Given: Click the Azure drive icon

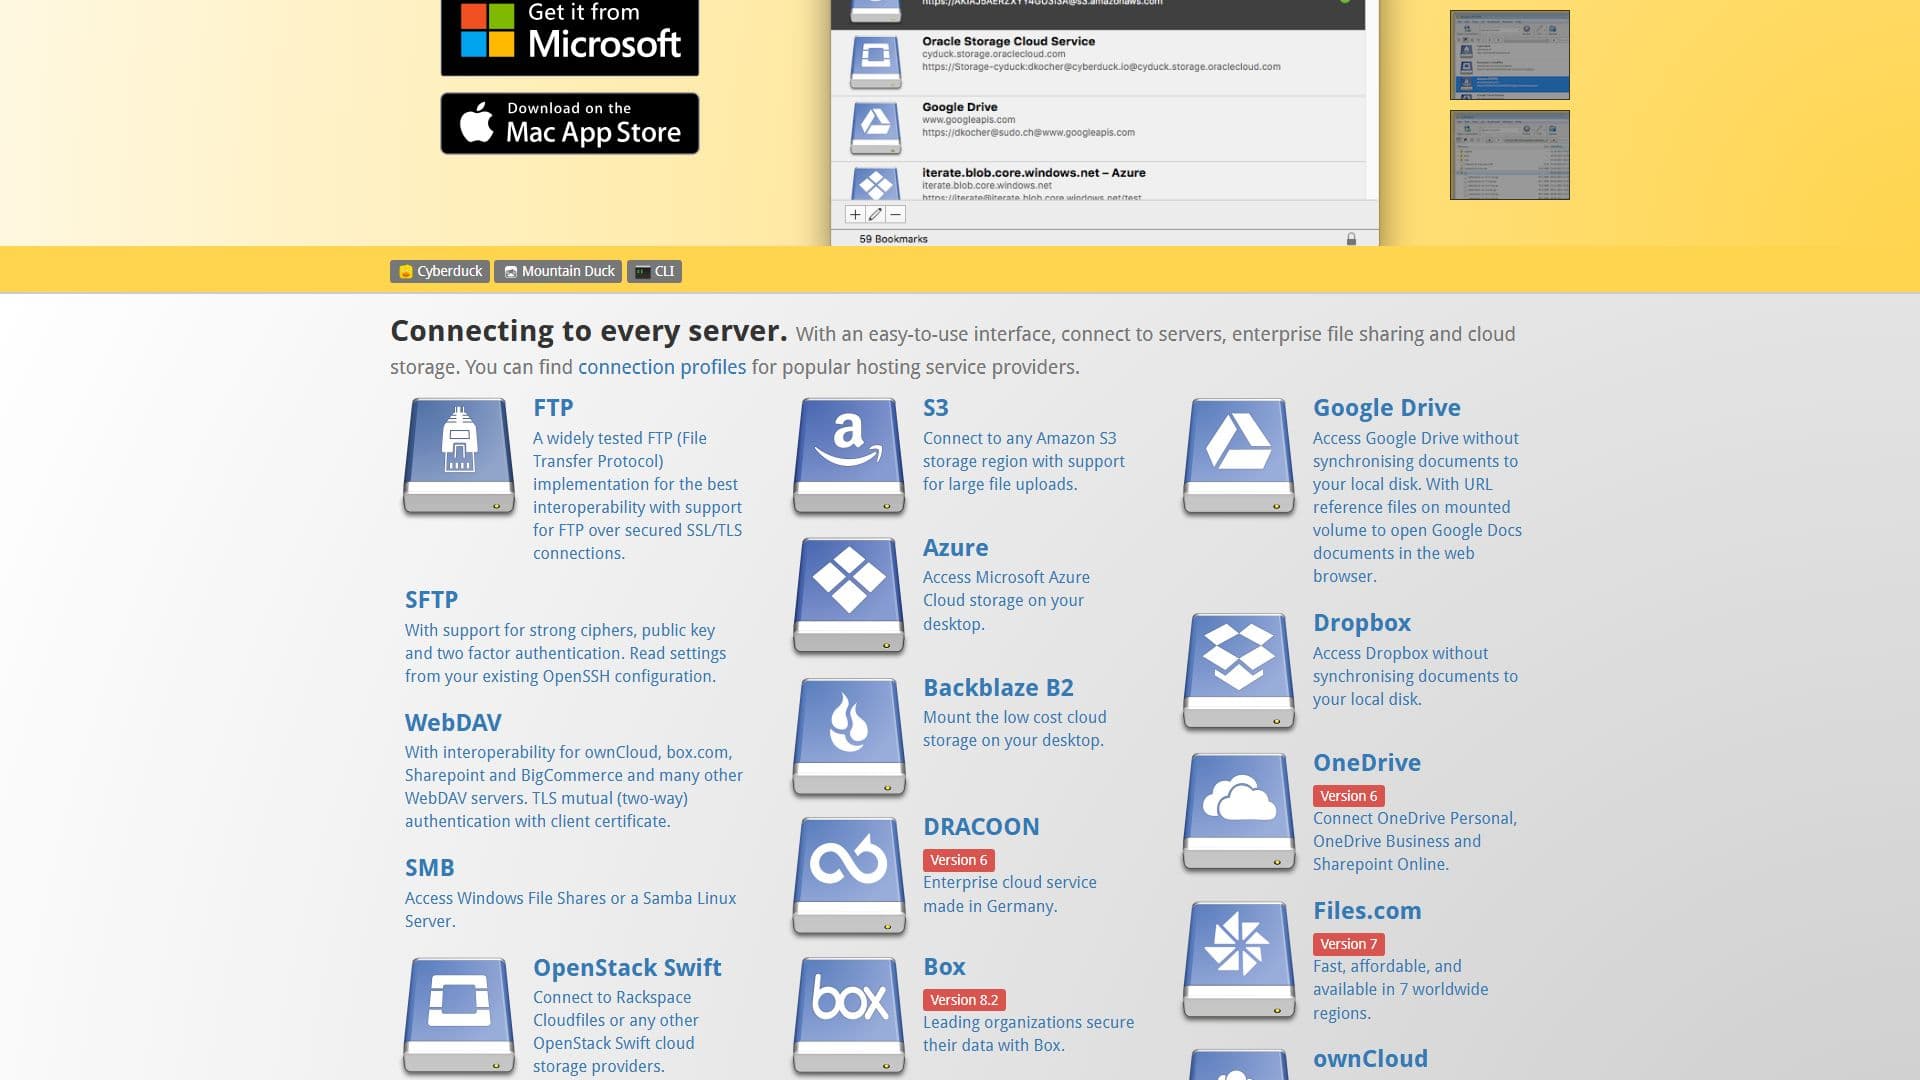Looking at the screenshot, I should [x=849, y=596].
